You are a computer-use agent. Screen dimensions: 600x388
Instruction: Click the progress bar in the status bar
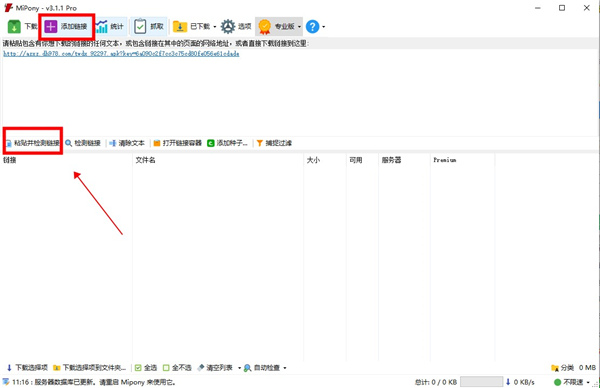click(x=481, y=381)
